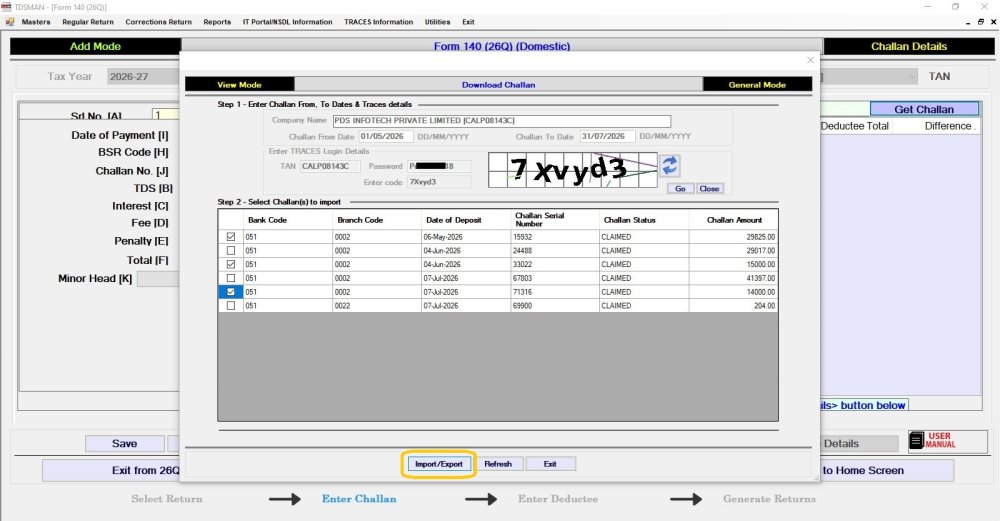Screen dimensions: 1000x521
Task: Click the Import/Export button
Action: click(x=439, y=464)
